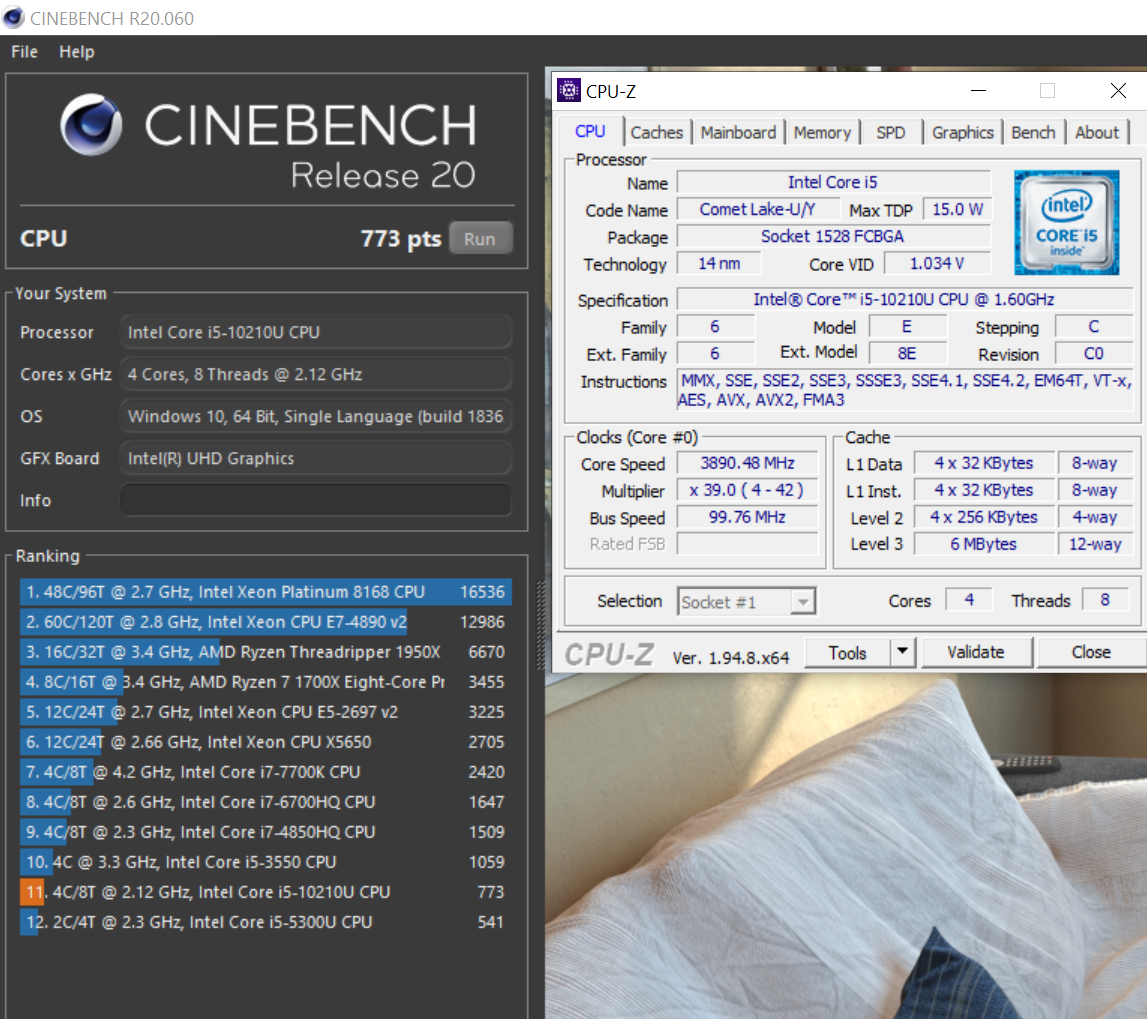This screenshot has height=1019, width=1147.
Task: Click the CPU-Z version text 1.94.8.x64
Action: click(731, 658)
